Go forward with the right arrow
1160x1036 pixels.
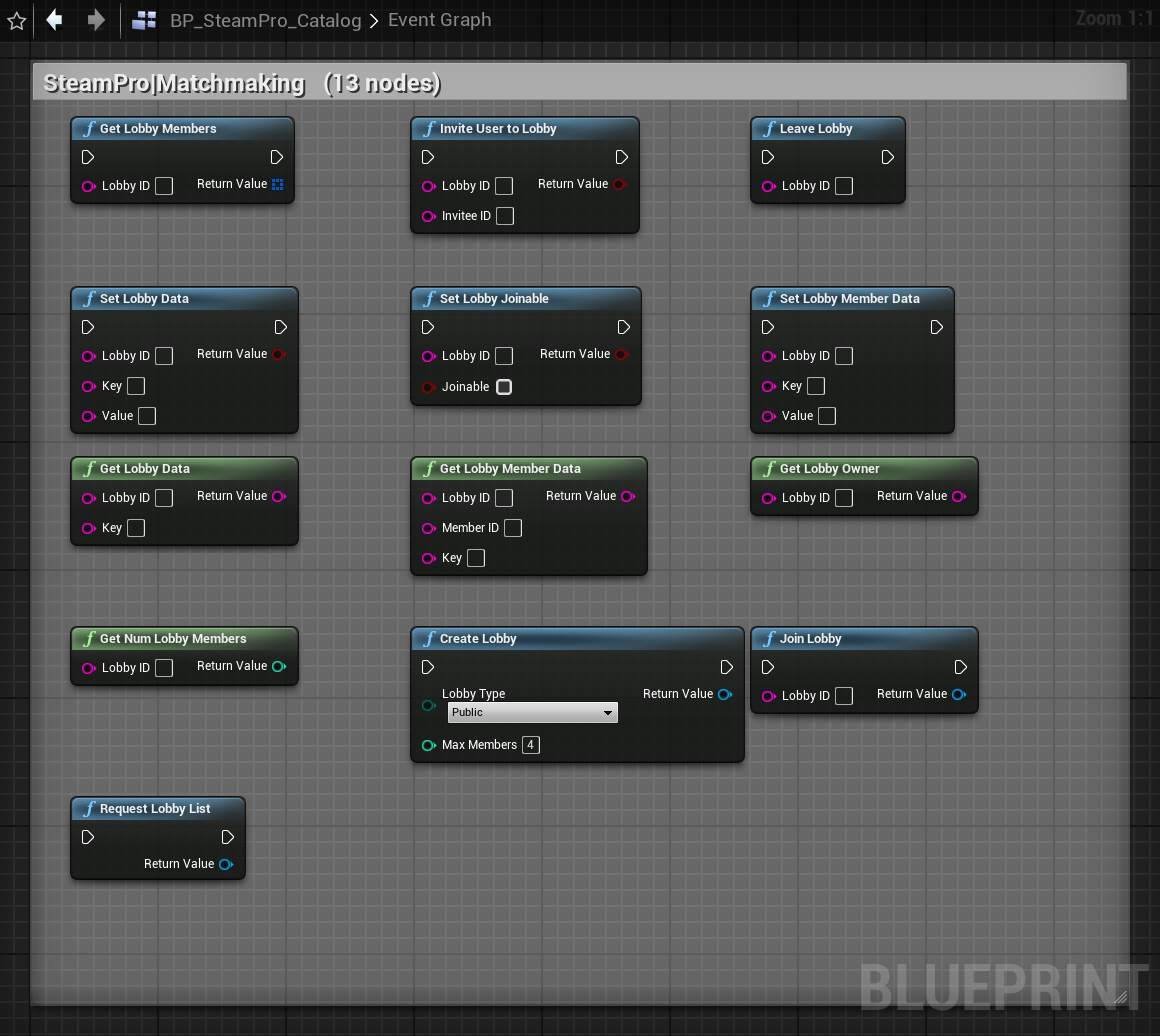(x=95, y=20)
